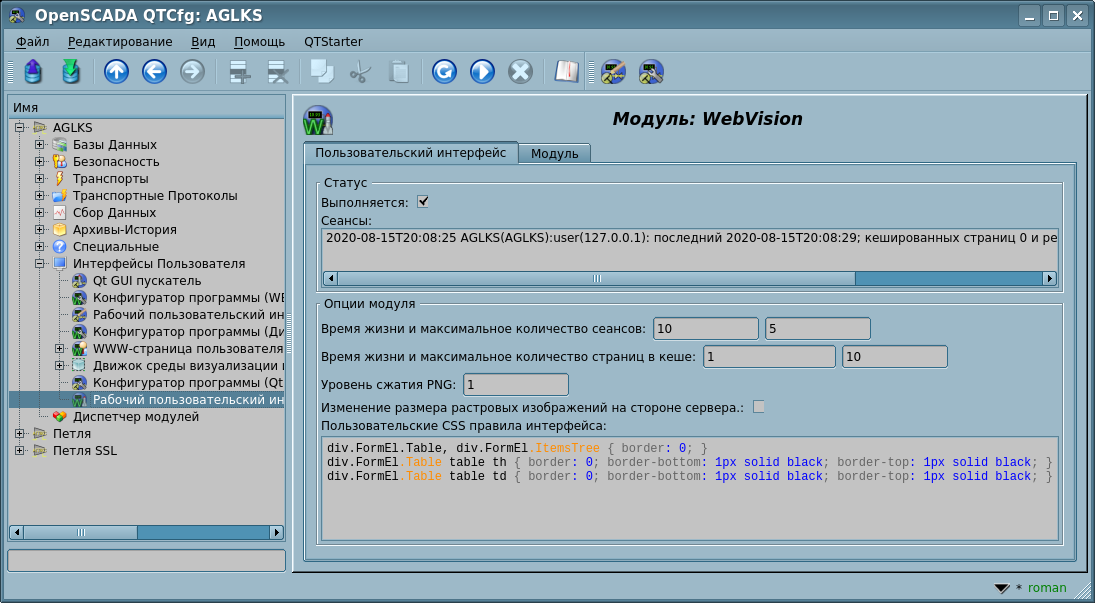Select the session entry in Сеансы list
Viewport: 1095px width, 603px height.
point(691,238)
